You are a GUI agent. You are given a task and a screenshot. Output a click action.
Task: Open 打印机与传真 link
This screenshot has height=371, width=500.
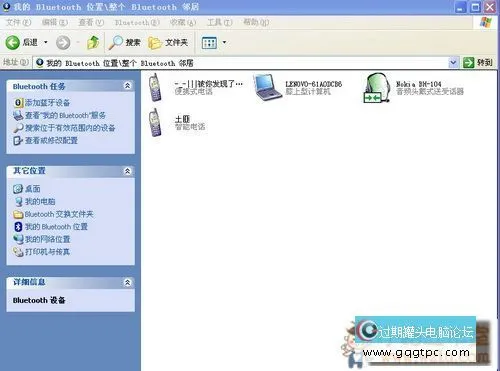point(48,252)
